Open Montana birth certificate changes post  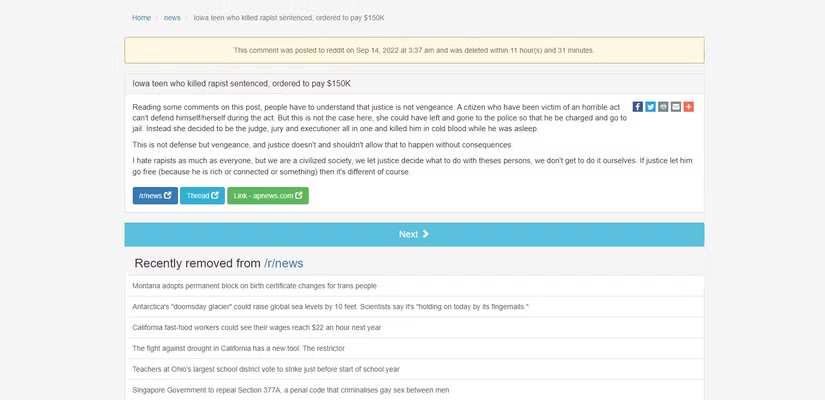[254, 286]
